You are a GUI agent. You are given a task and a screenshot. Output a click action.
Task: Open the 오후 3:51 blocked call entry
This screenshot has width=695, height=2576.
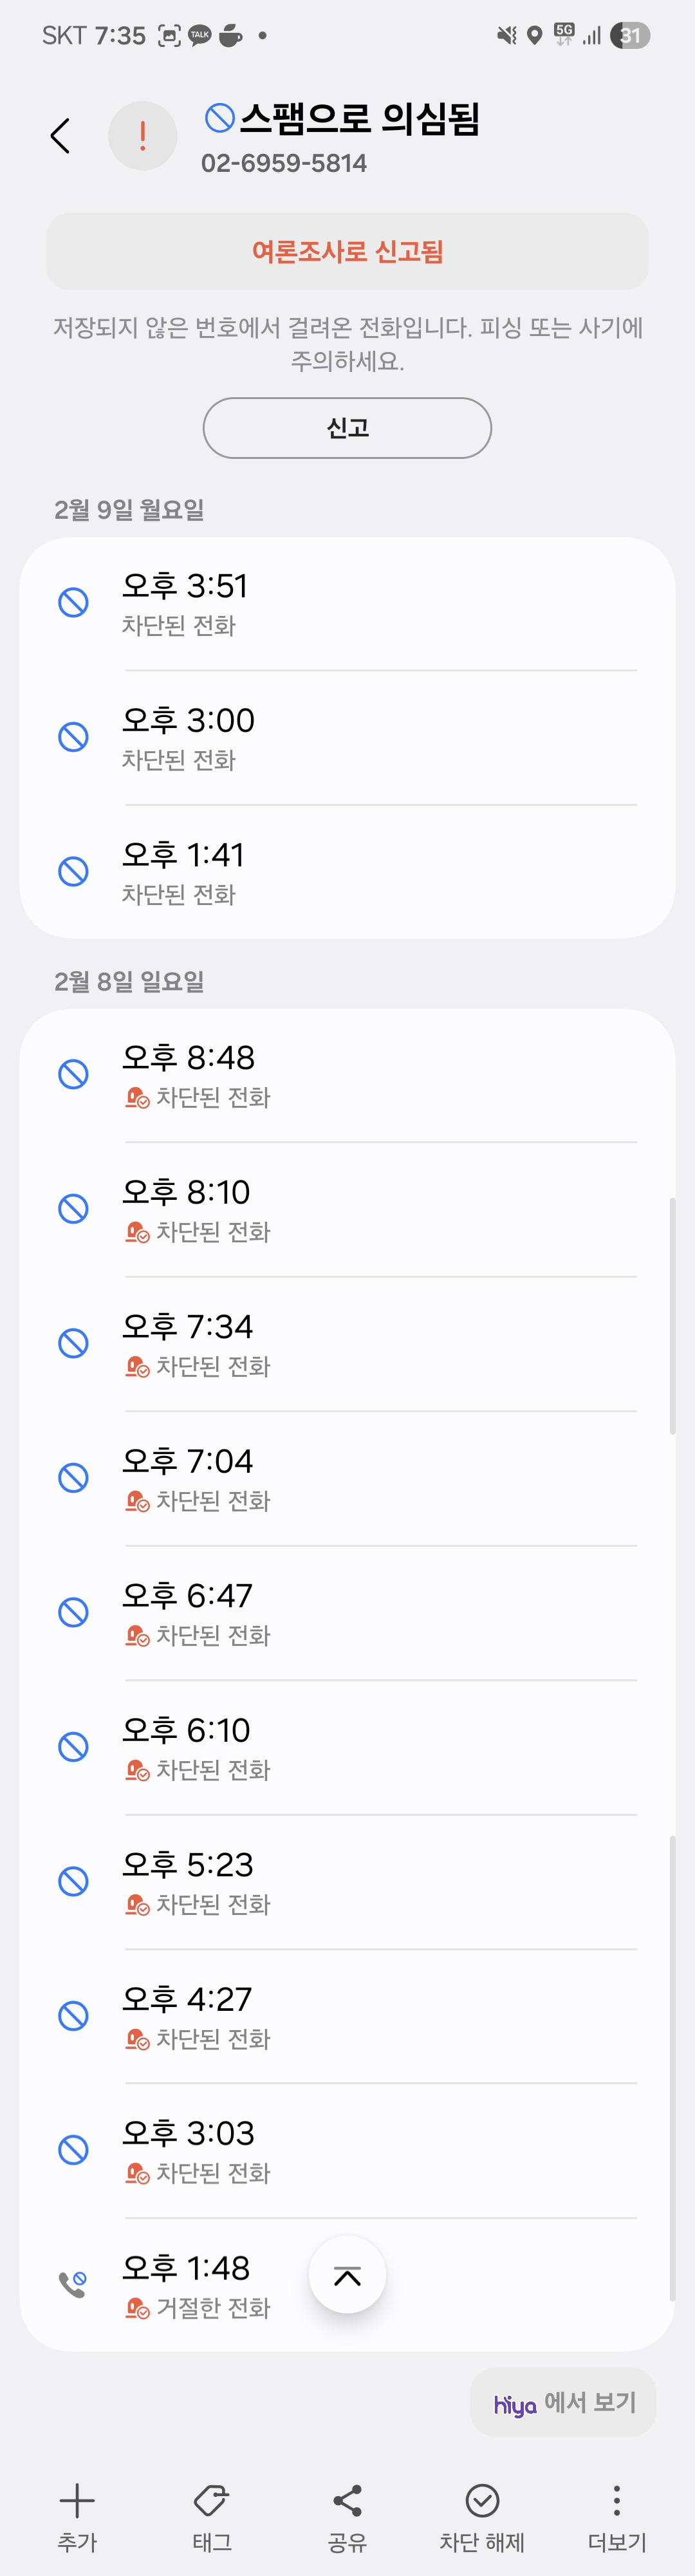tap(347, 604)
